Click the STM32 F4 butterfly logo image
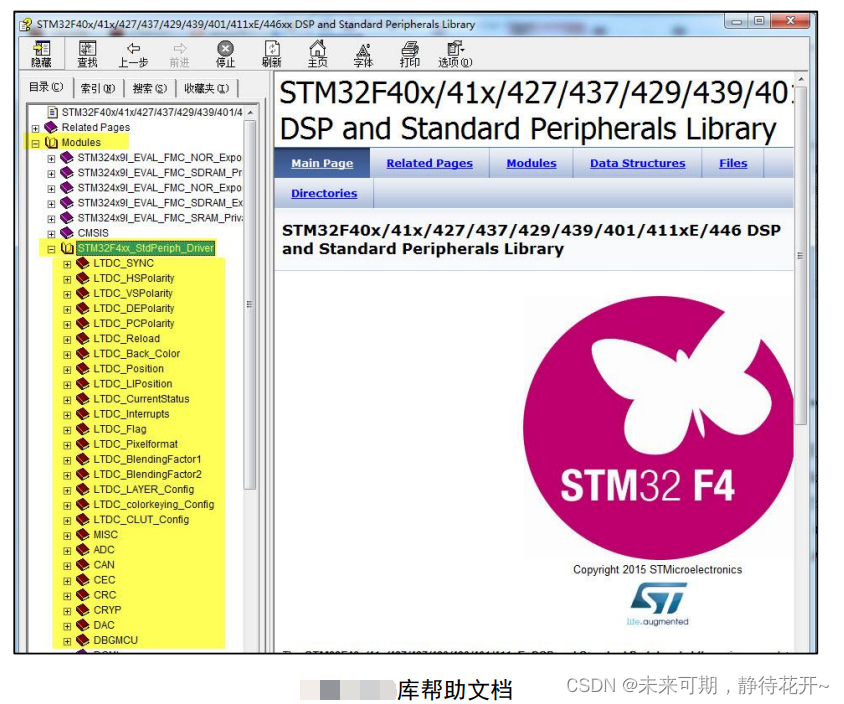This screenshot has width=844, height=704. pos(658,427)
